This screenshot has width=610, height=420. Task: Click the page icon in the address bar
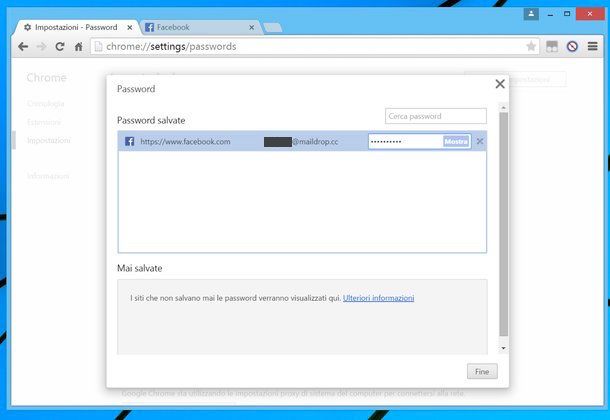pyautogui.click(x=99, y=47)
